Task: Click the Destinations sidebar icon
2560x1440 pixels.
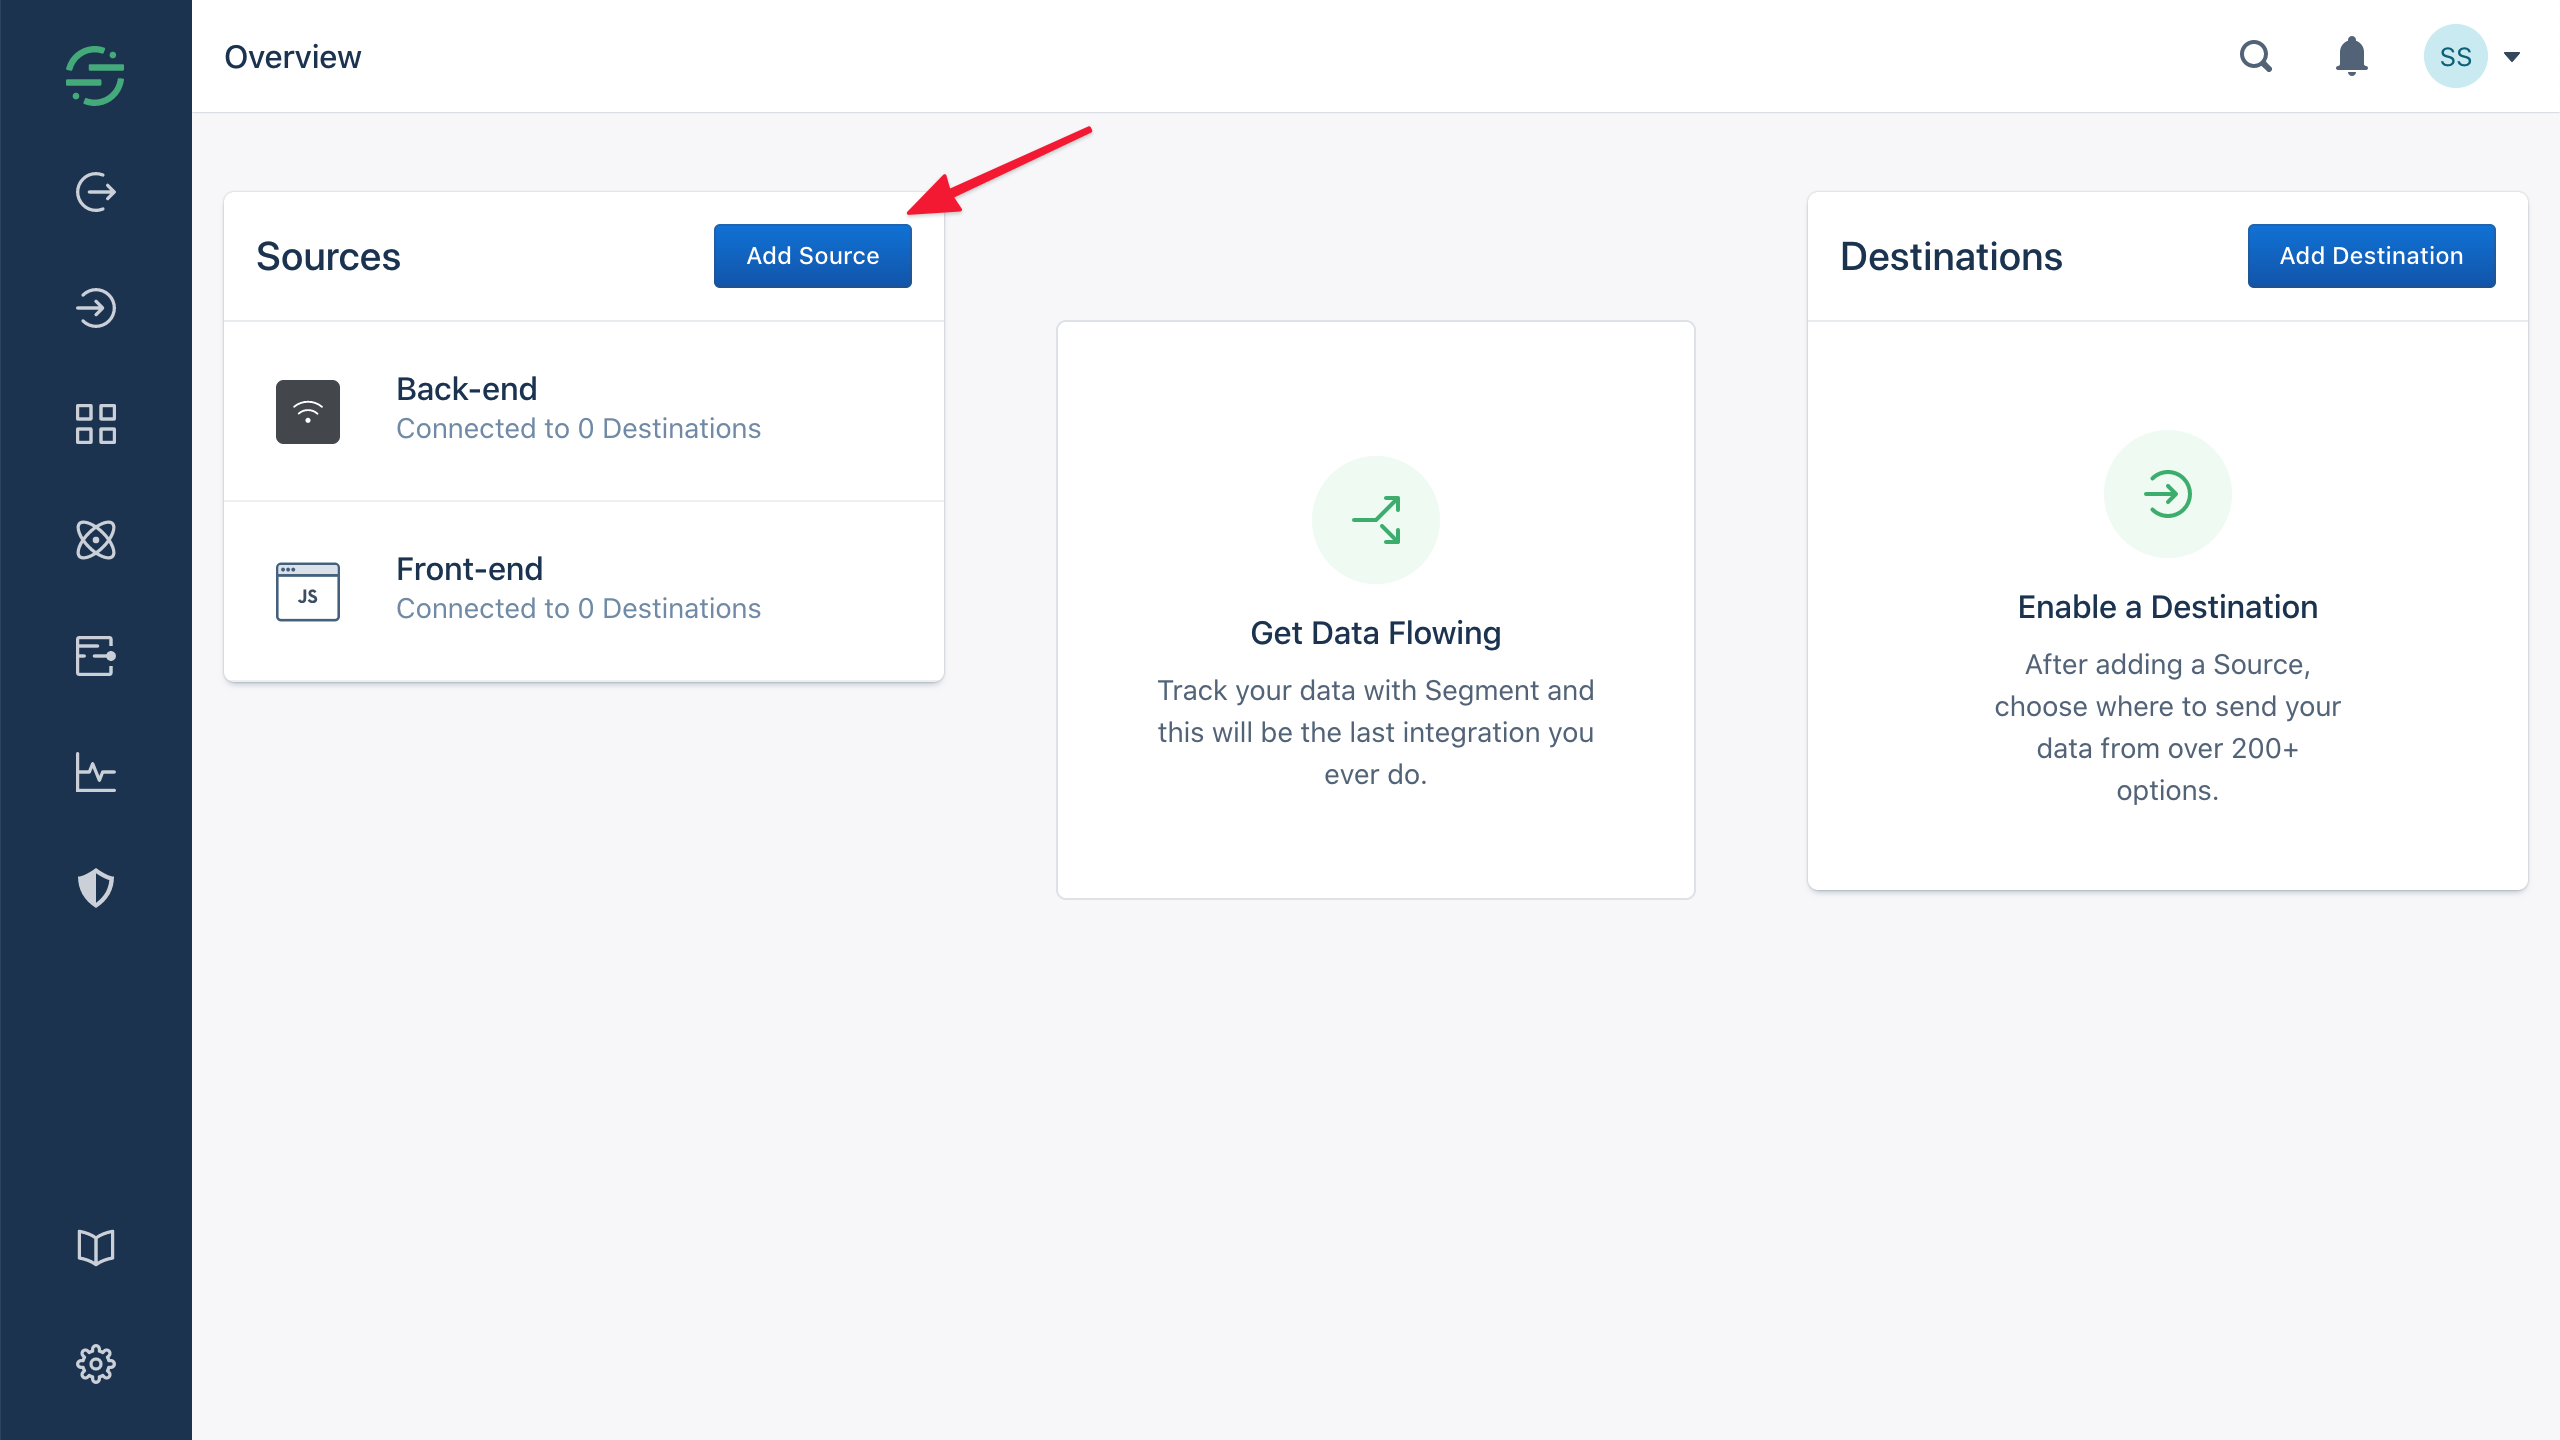Action: pos(95,308)
